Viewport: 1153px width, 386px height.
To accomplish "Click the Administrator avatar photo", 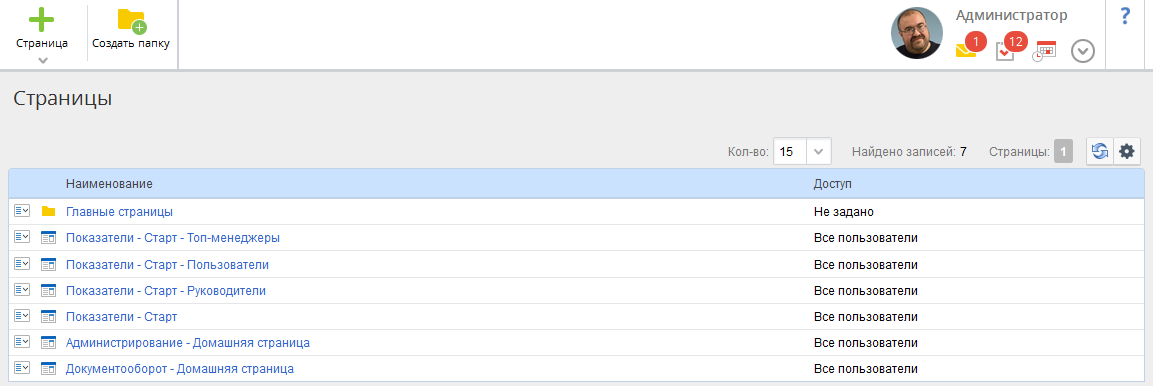I will (x=917, y=34).
